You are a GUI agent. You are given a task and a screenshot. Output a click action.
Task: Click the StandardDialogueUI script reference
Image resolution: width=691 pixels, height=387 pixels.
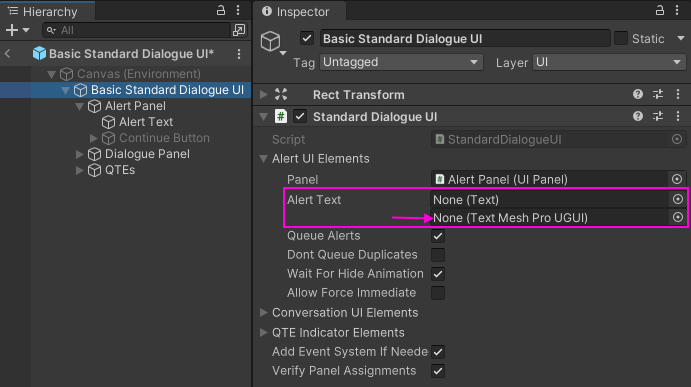[x=549, y=140]
